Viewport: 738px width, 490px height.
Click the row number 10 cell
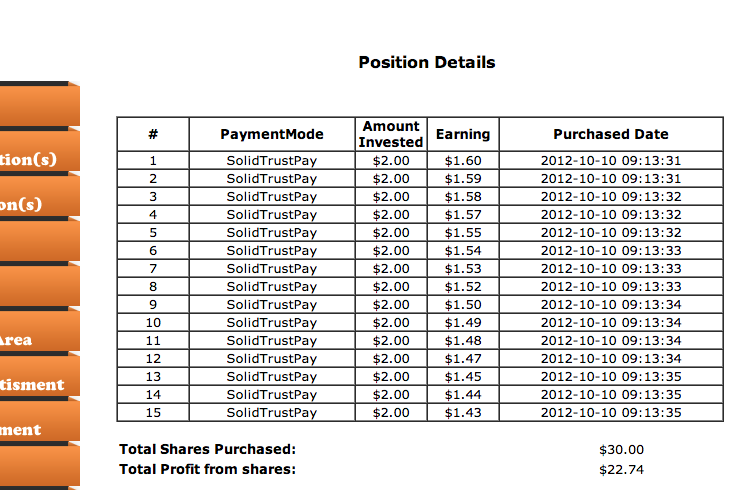coord(153,322)
